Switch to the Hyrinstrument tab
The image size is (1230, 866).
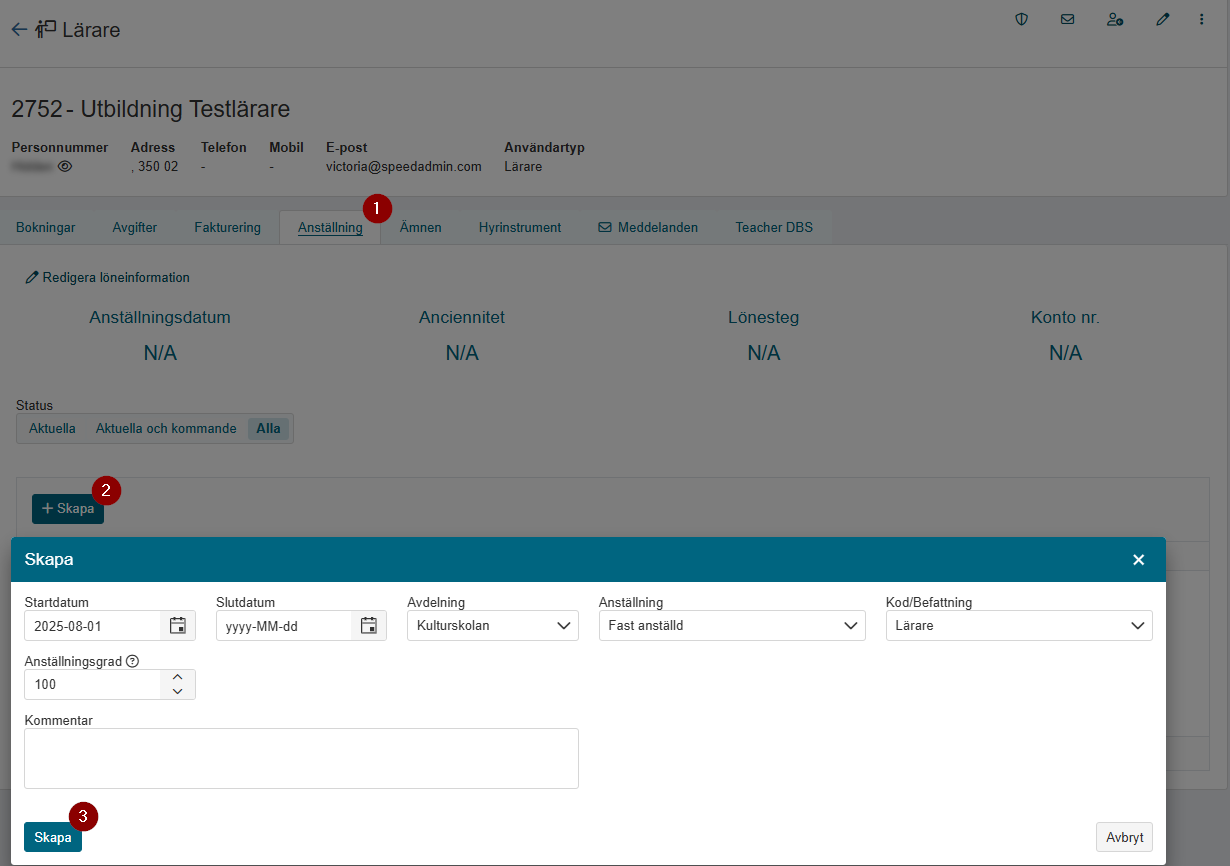[x=520, y=227]
